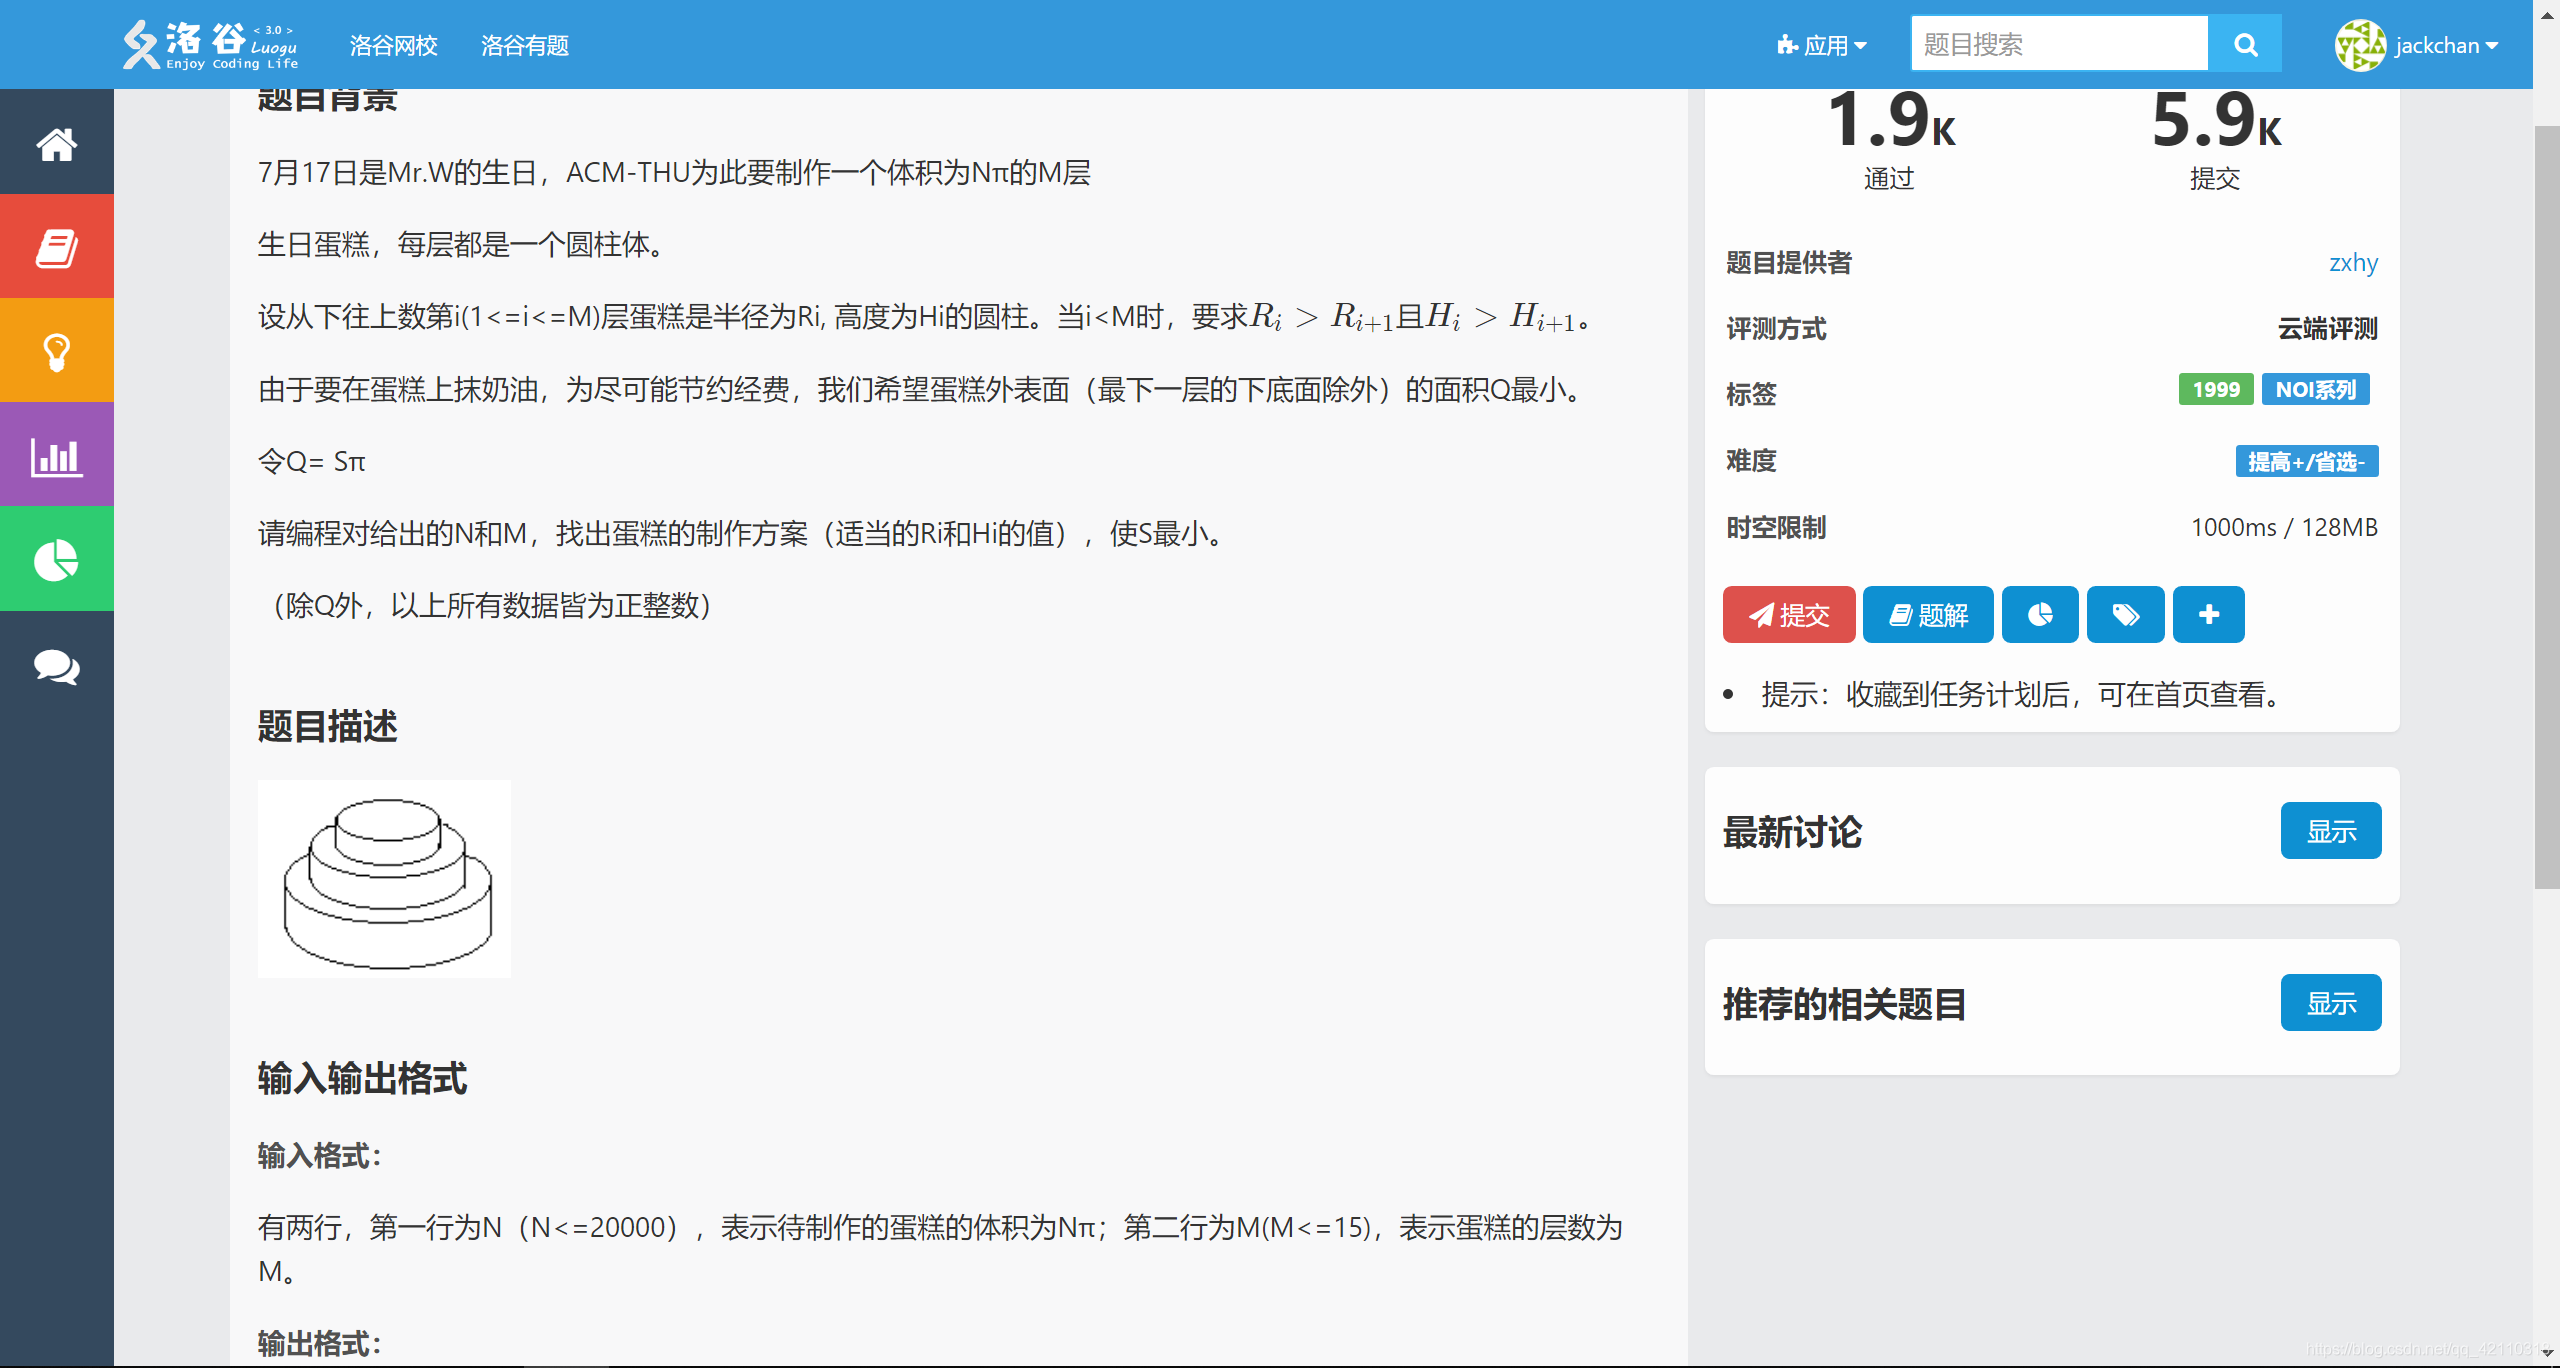Click the green pie chart sidebar icon

pyautogui.click(x=56, y=560)
